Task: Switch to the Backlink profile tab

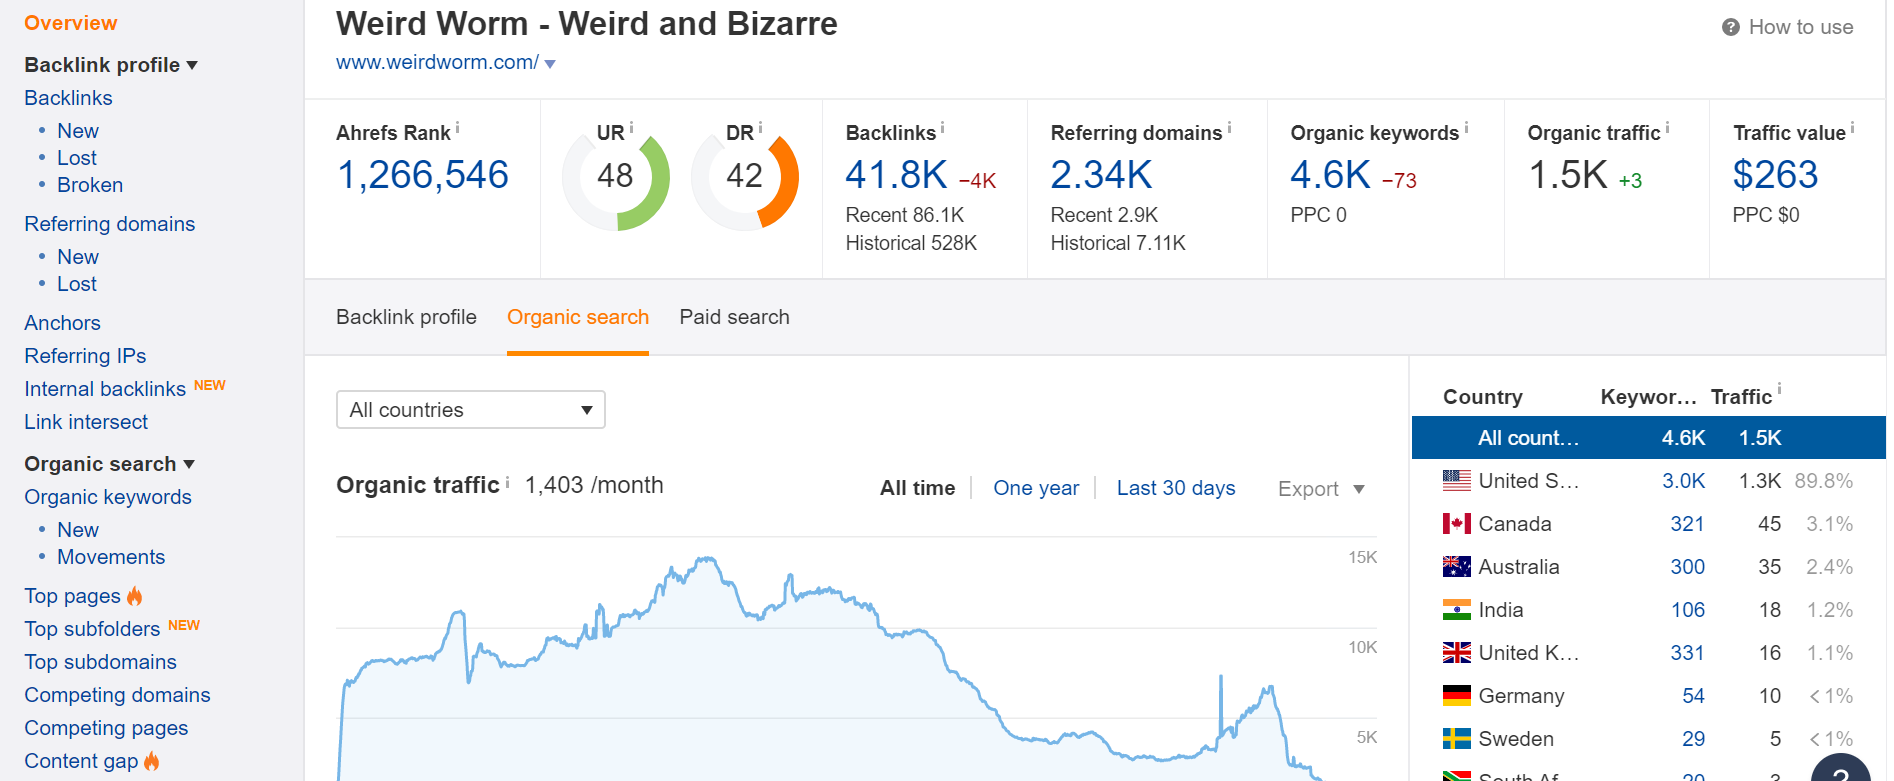Action: click(x=406, y=317)
